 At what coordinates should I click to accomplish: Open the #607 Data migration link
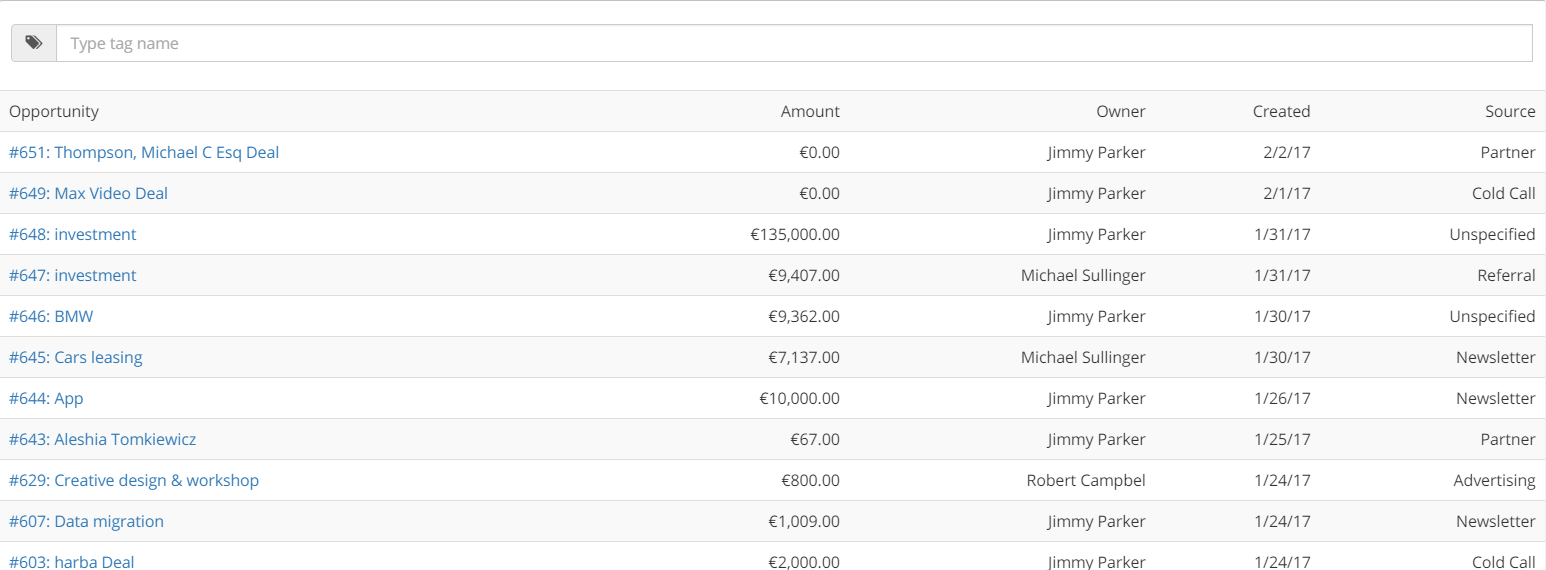(x=86, y=521)
